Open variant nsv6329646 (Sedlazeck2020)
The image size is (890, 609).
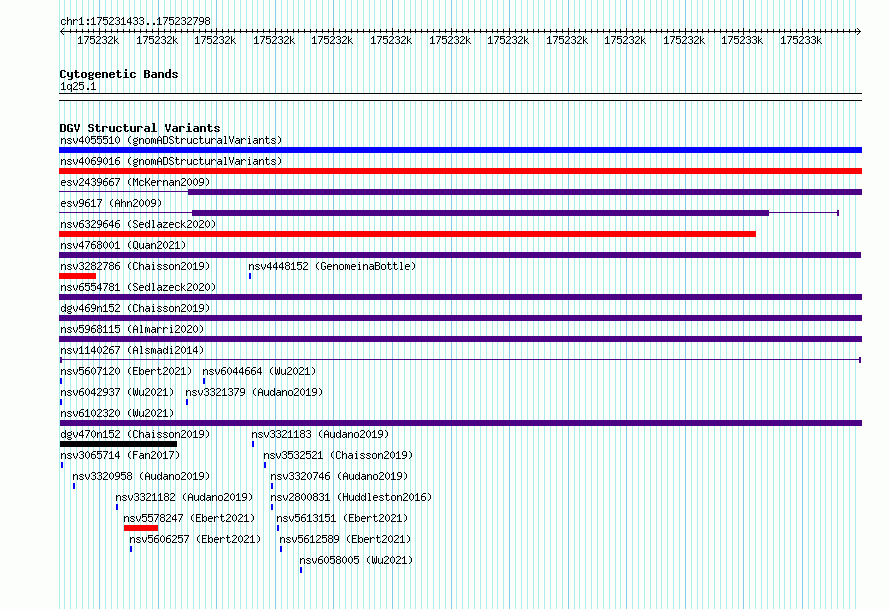[x=138, y=224]
